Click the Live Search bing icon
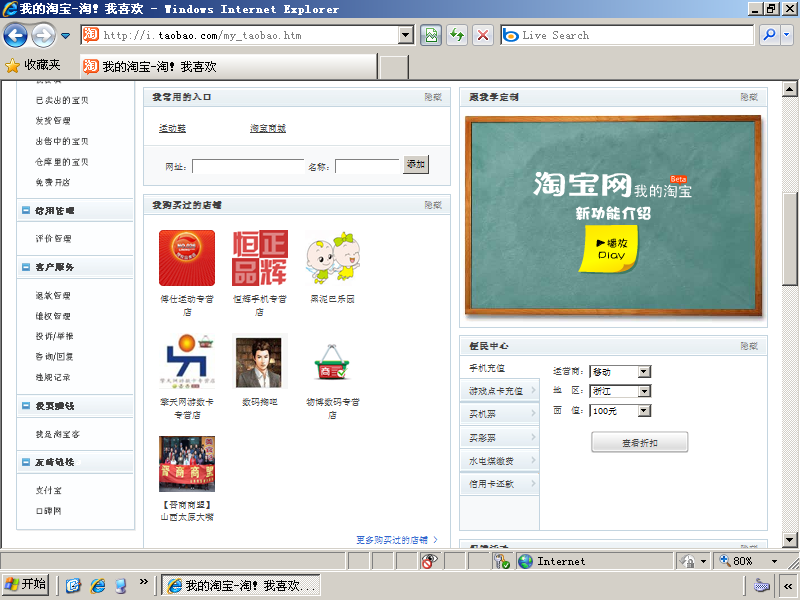The height and width of the screenshot is (600, 800). click(x=511, y=35)
